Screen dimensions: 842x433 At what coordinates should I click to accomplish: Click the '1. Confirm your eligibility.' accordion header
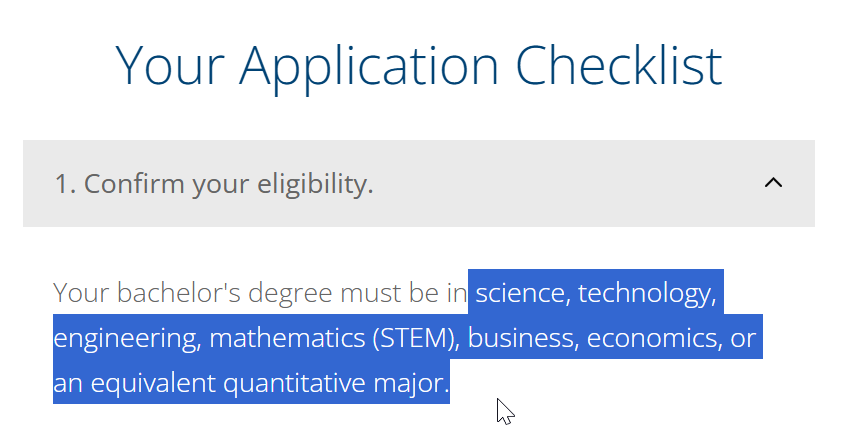[419, 183]
